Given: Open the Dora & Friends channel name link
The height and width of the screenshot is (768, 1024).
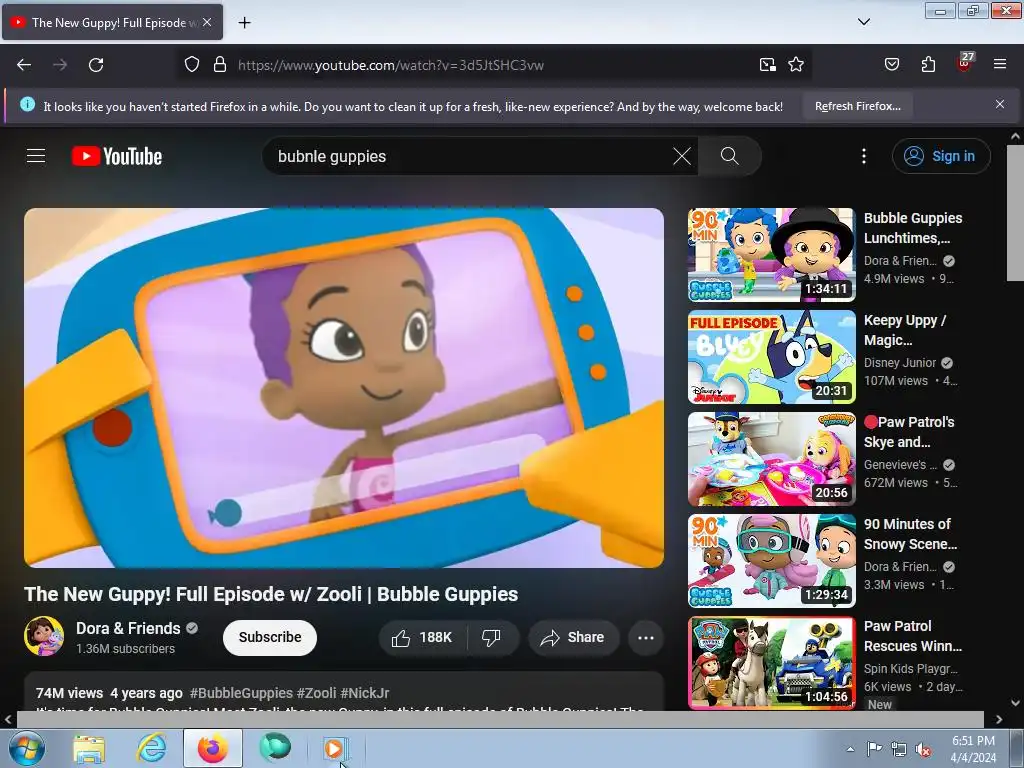Looking at the screenshot, I should coord(128,628).
